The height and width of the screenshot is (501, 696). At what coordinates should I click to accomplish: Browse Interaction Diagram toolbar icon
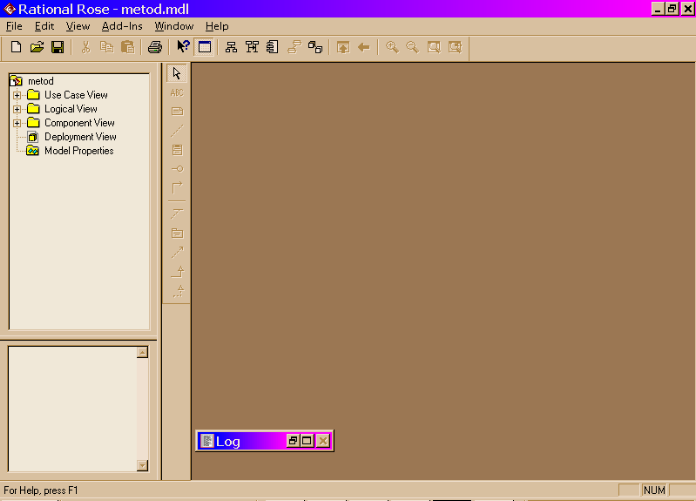(252, 47)
